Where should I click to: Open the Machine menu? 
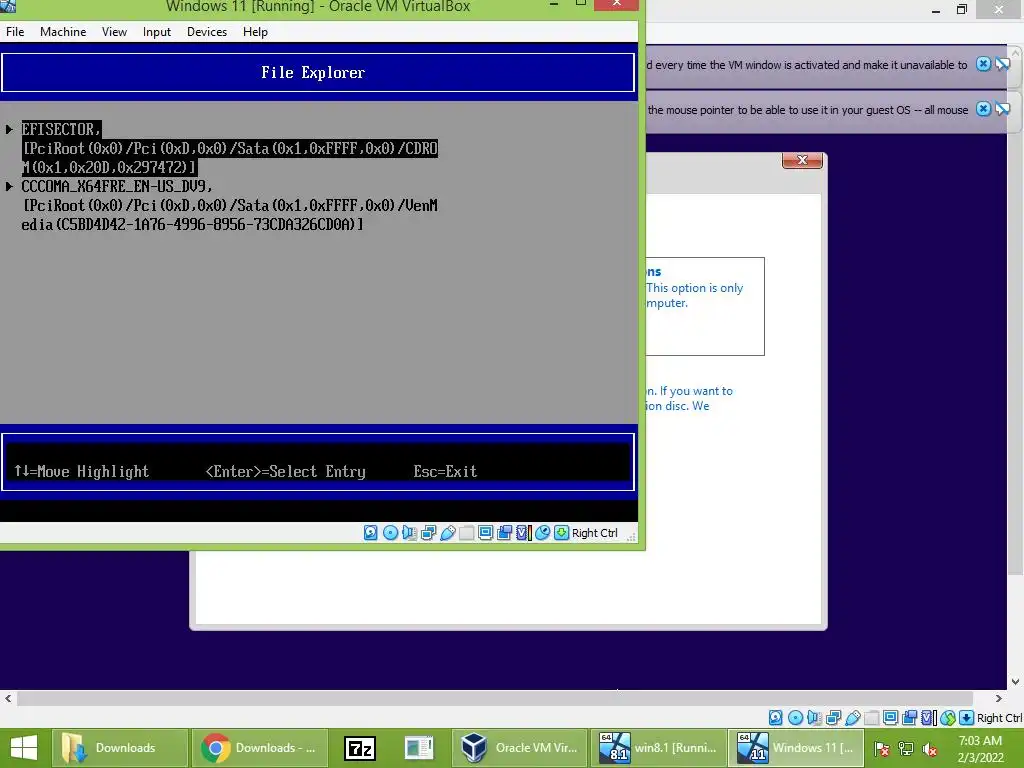point(63,32)
